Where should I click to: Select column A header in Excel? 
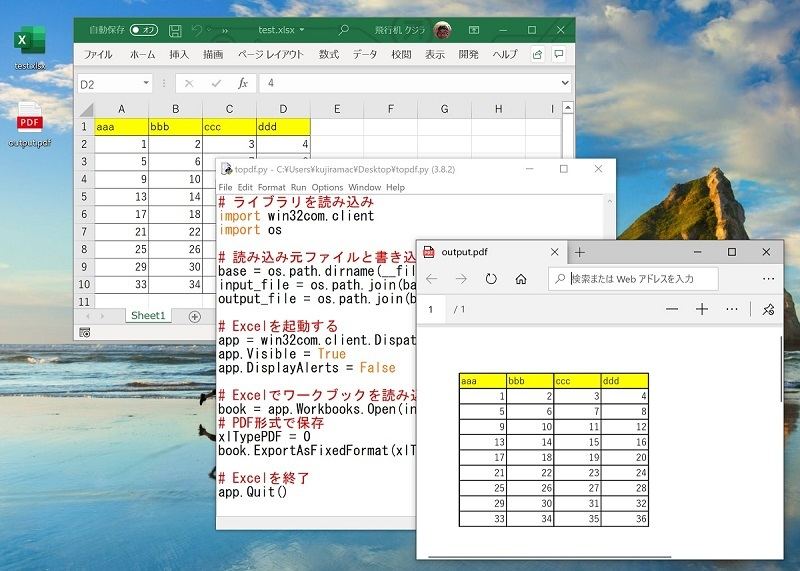121,109
